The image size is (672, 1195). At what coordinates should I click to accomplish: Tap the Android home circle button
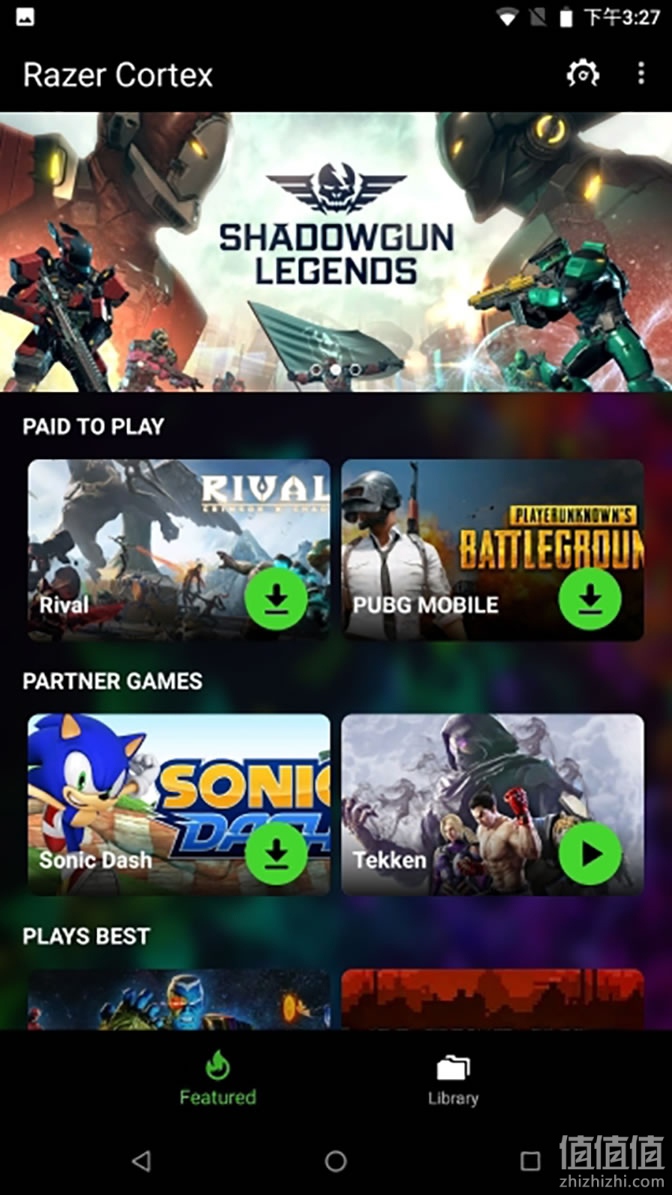336,1161
